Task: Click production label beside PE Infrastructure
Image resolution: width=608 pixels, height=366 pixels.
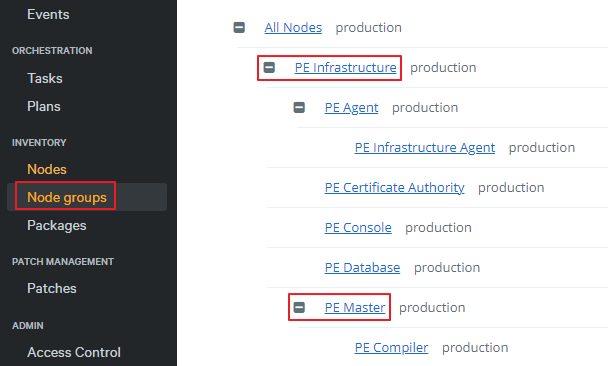Action: point(443,68)
